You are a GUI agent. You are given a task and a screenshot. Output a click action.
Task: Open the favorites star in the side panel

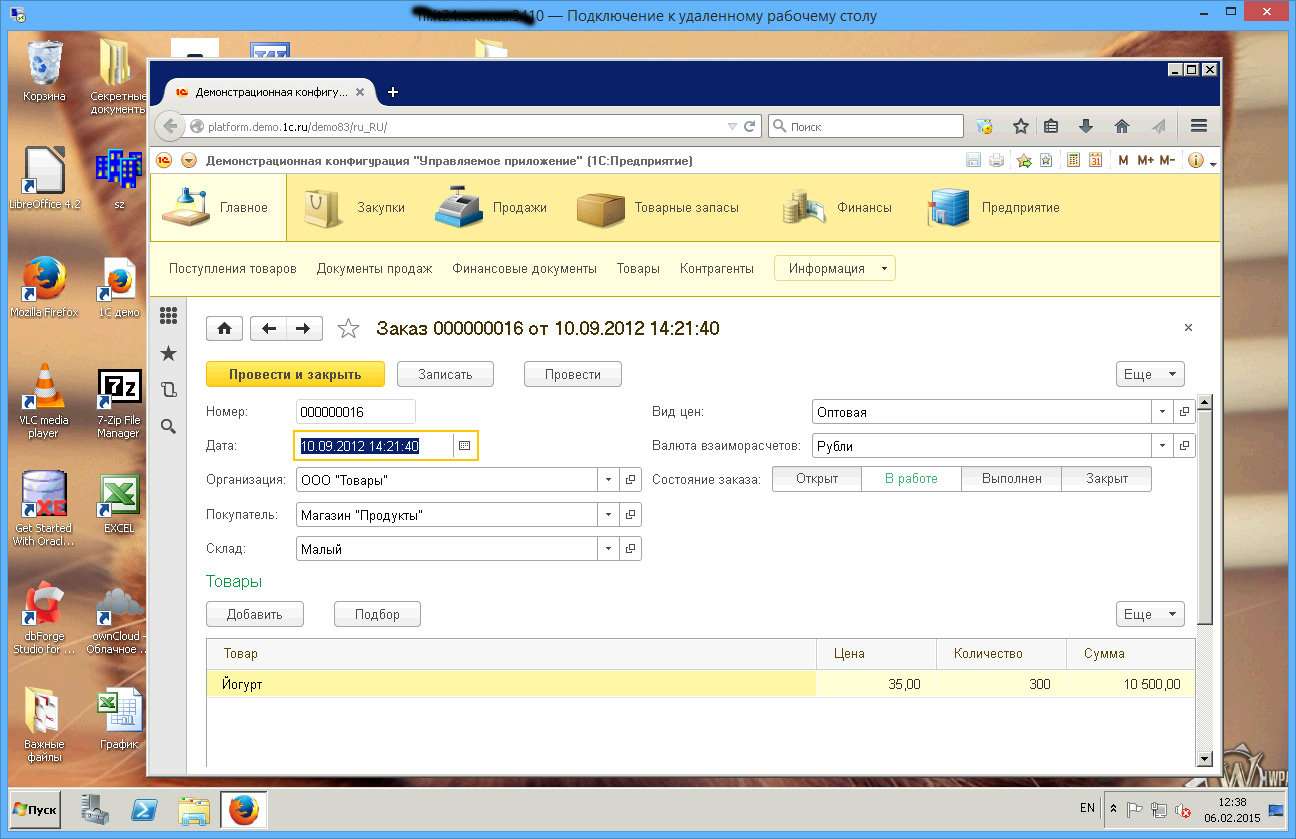[x=168, y=353]
